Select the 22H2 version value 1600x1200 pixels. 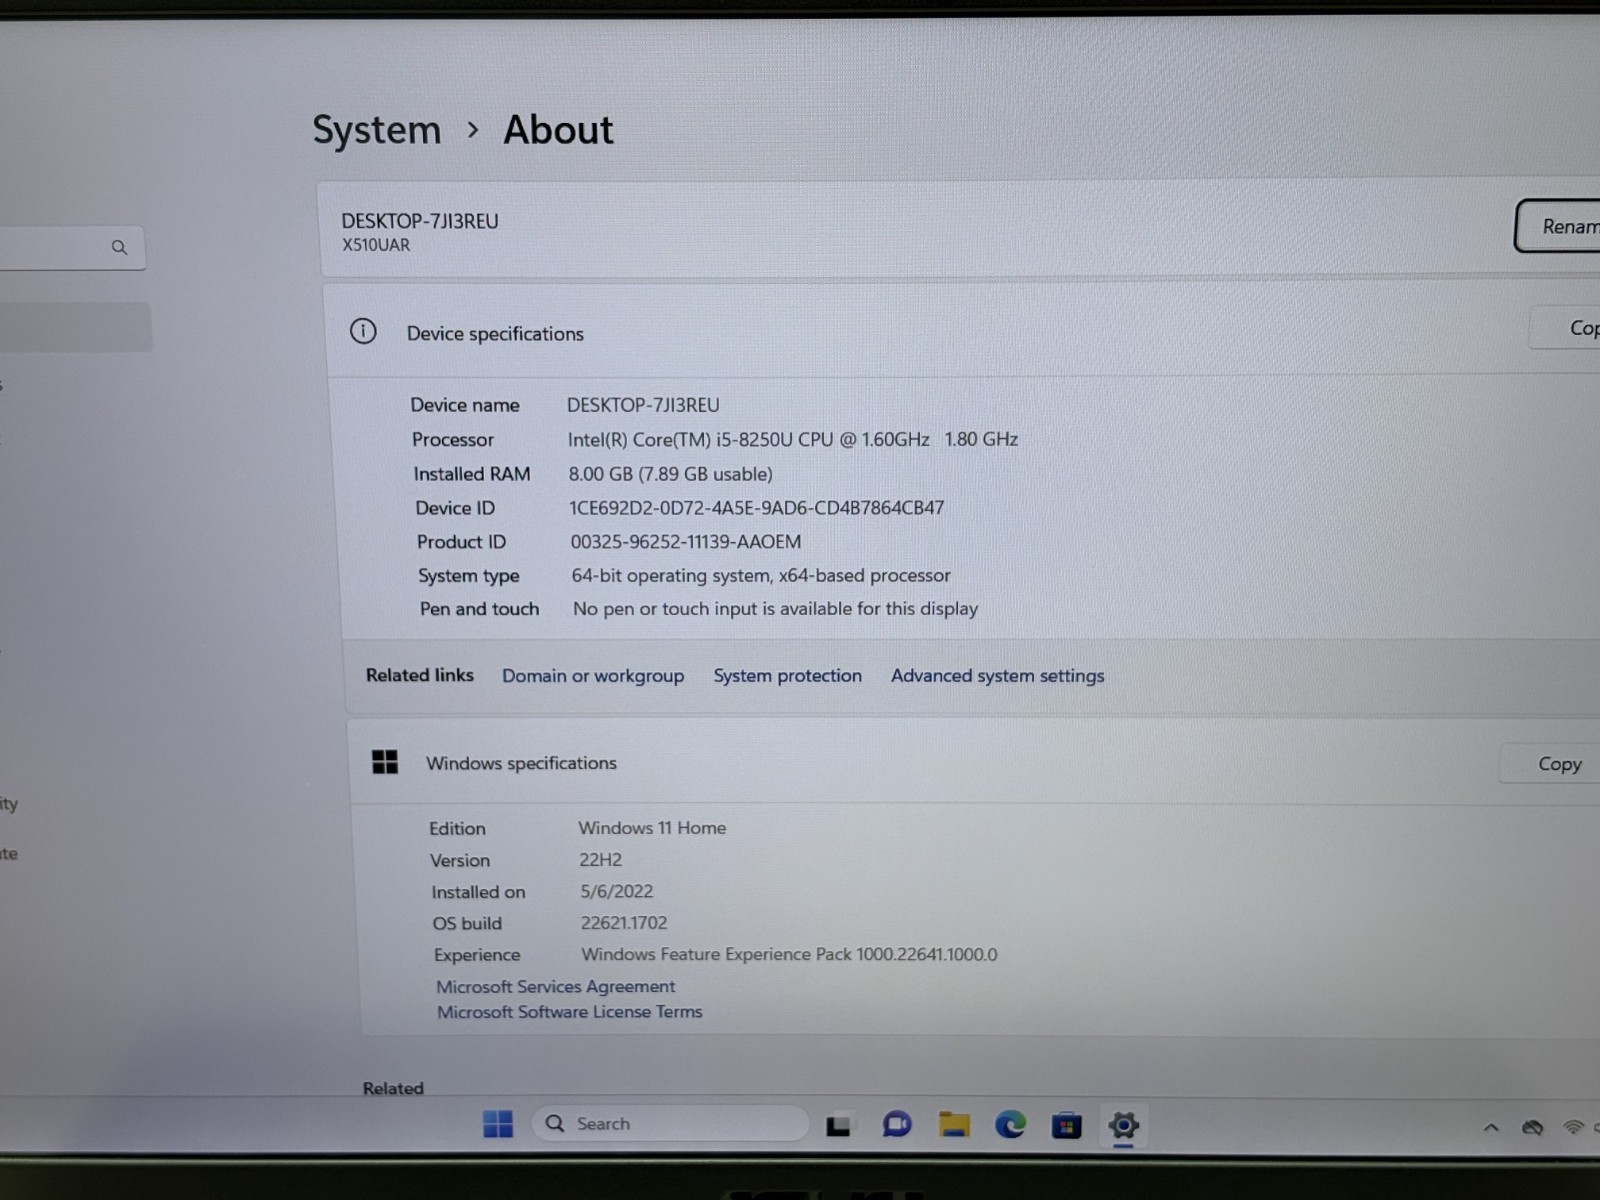tap(600, 860)
